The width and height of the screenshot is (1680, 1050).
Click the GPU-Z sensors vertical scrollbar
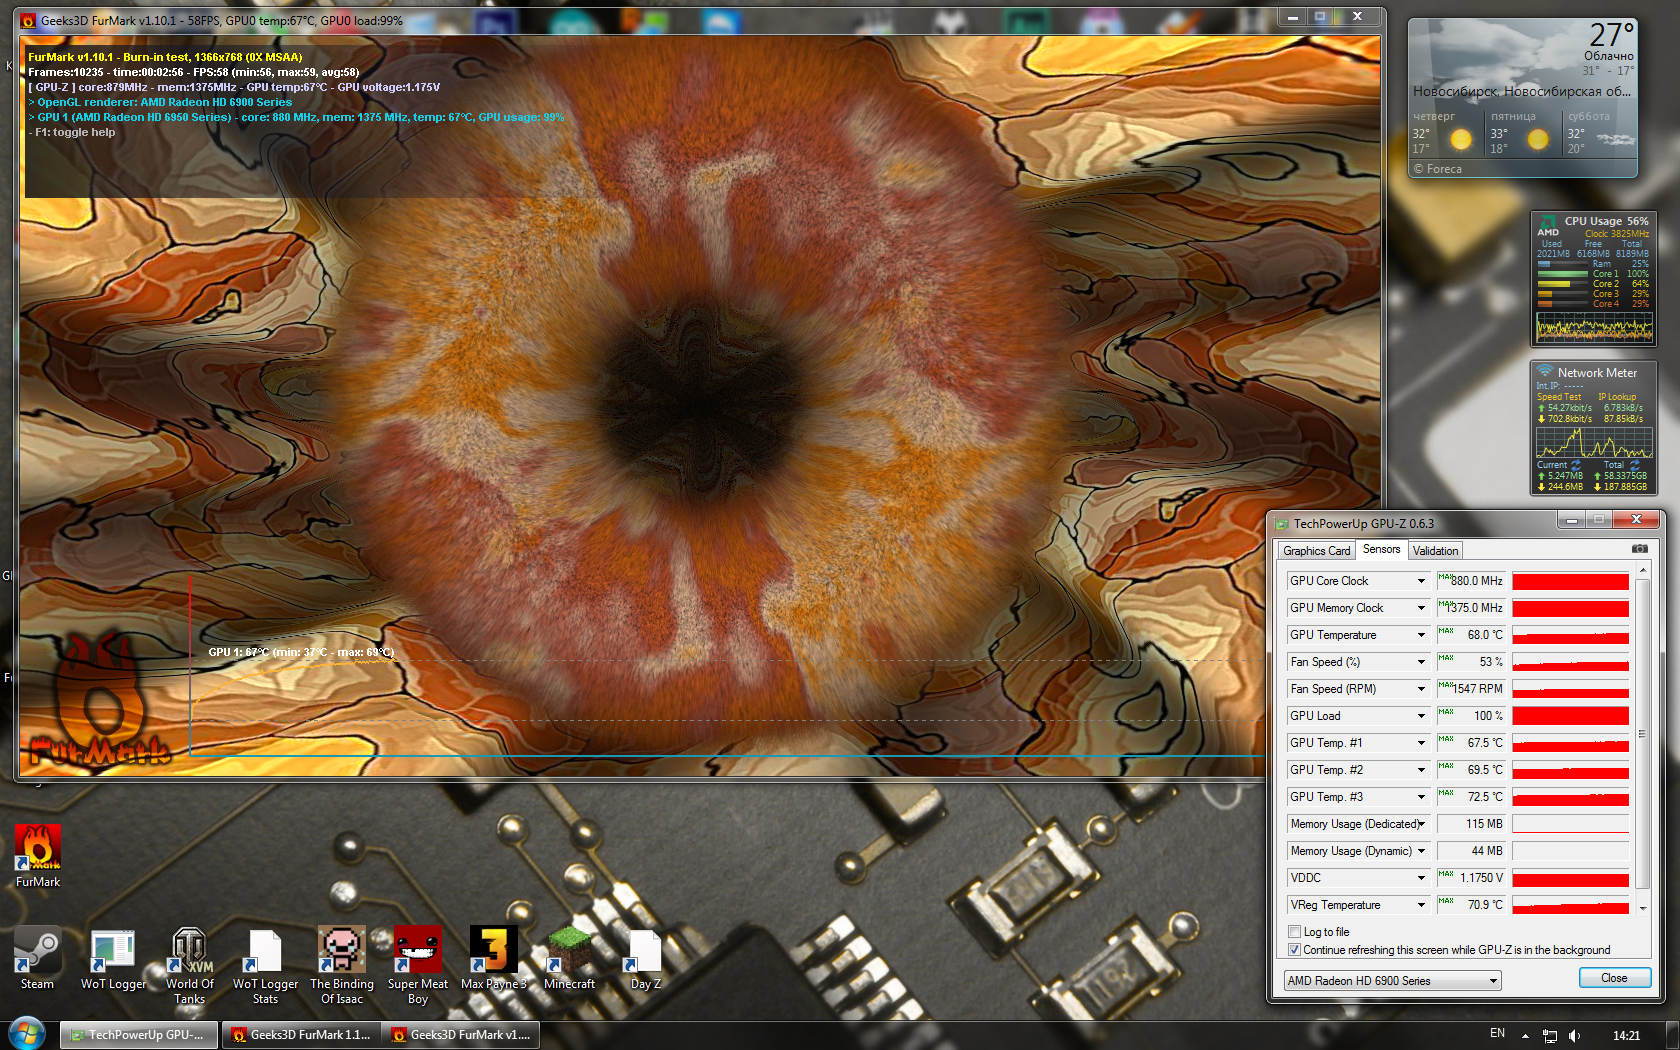[x=1642, y=733]
